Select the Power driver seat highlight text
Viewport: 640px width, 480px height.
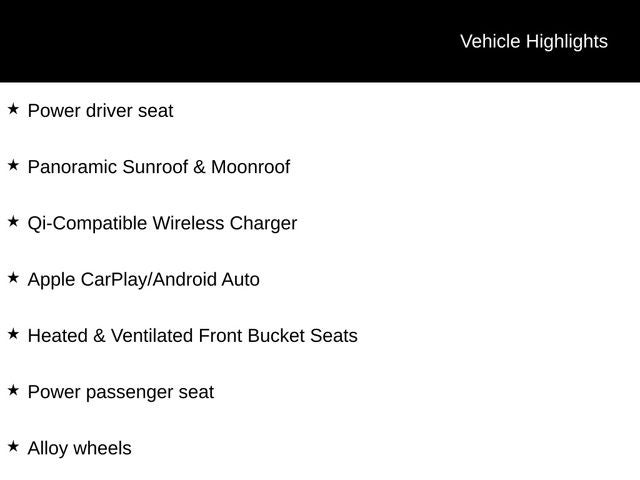(100, 111)
